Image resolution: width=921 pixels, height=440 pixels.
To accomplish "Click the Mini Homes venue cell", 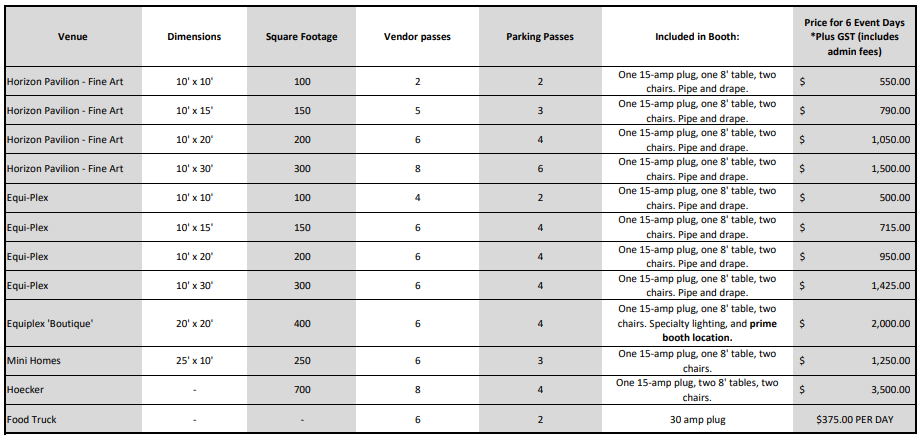I will click(x=35, y=360).
